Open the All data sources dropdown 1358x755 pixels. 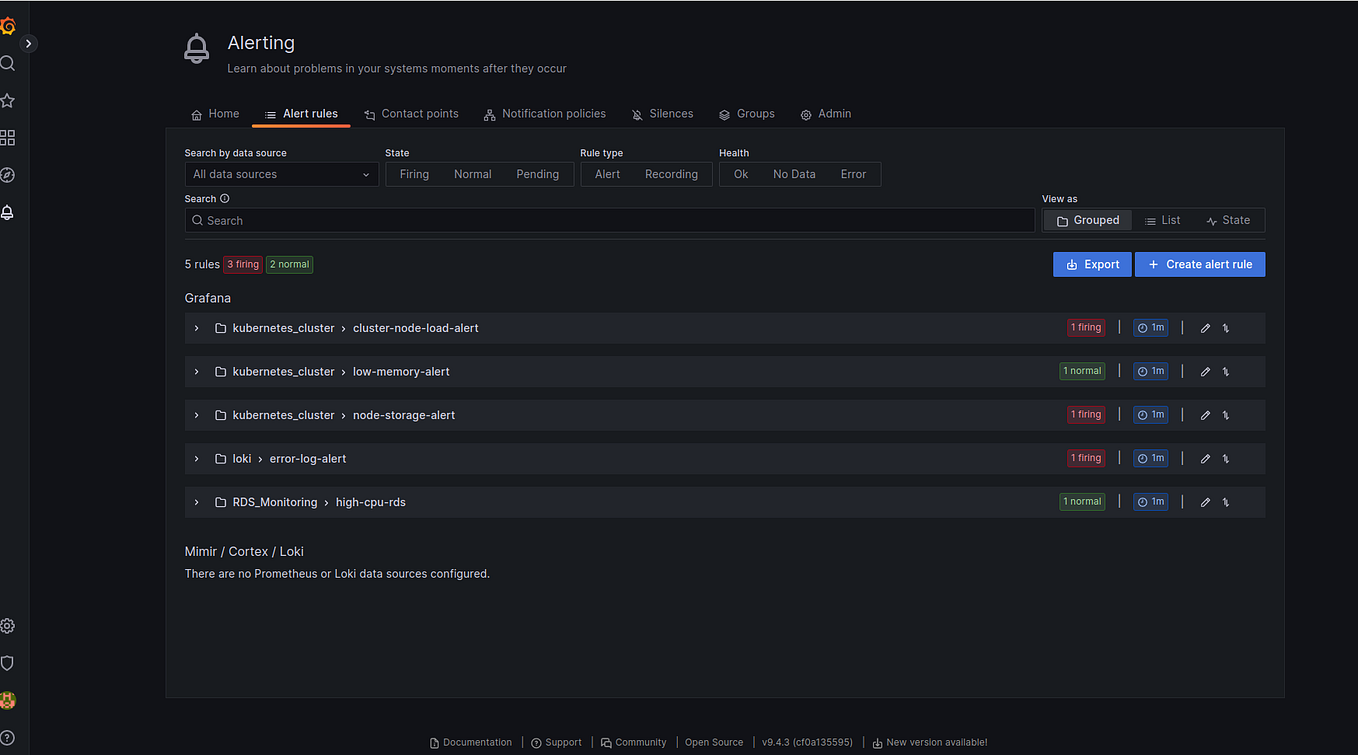[x=281, y=173]
